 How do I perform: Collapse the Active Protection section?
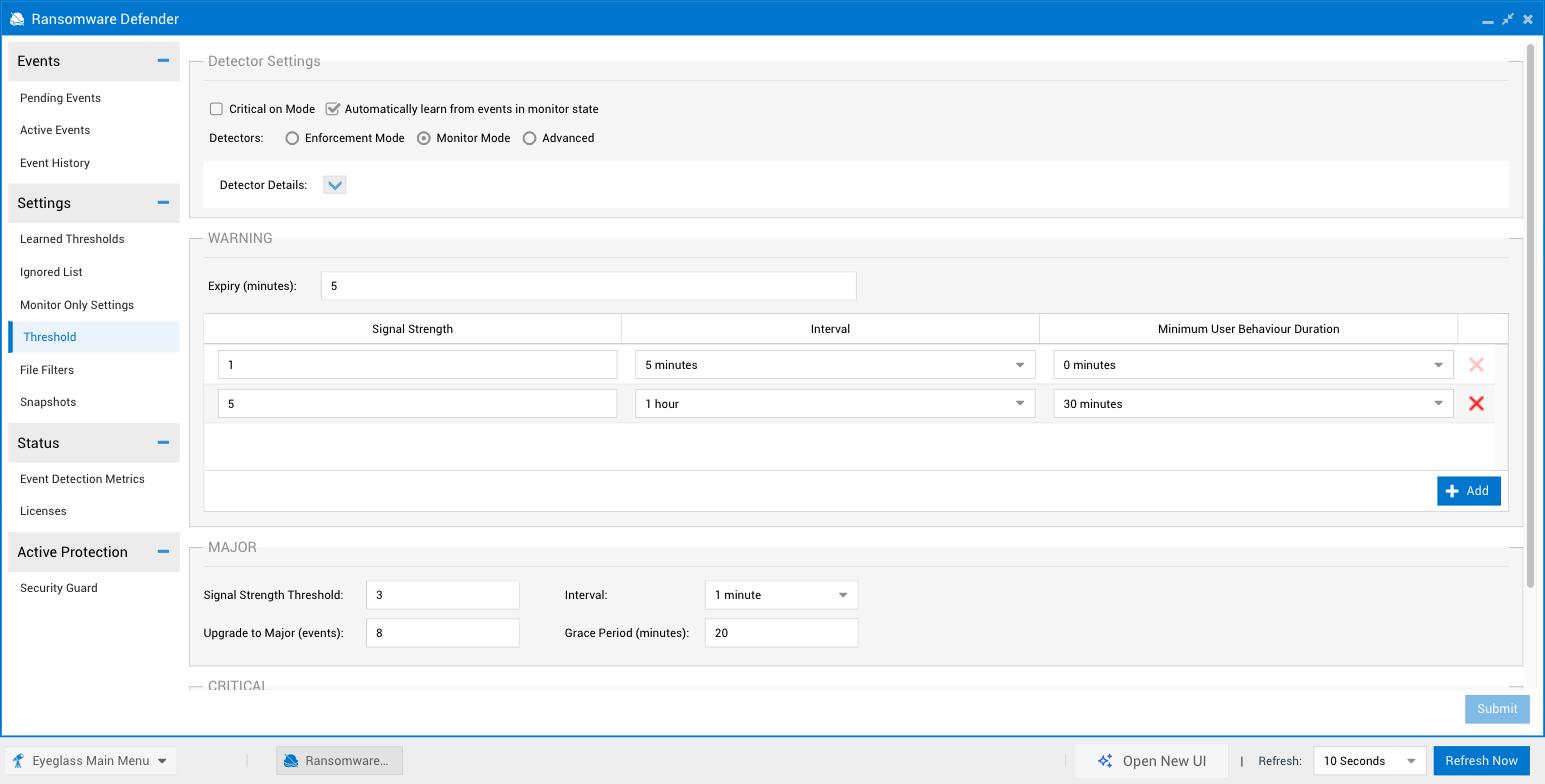163,552
